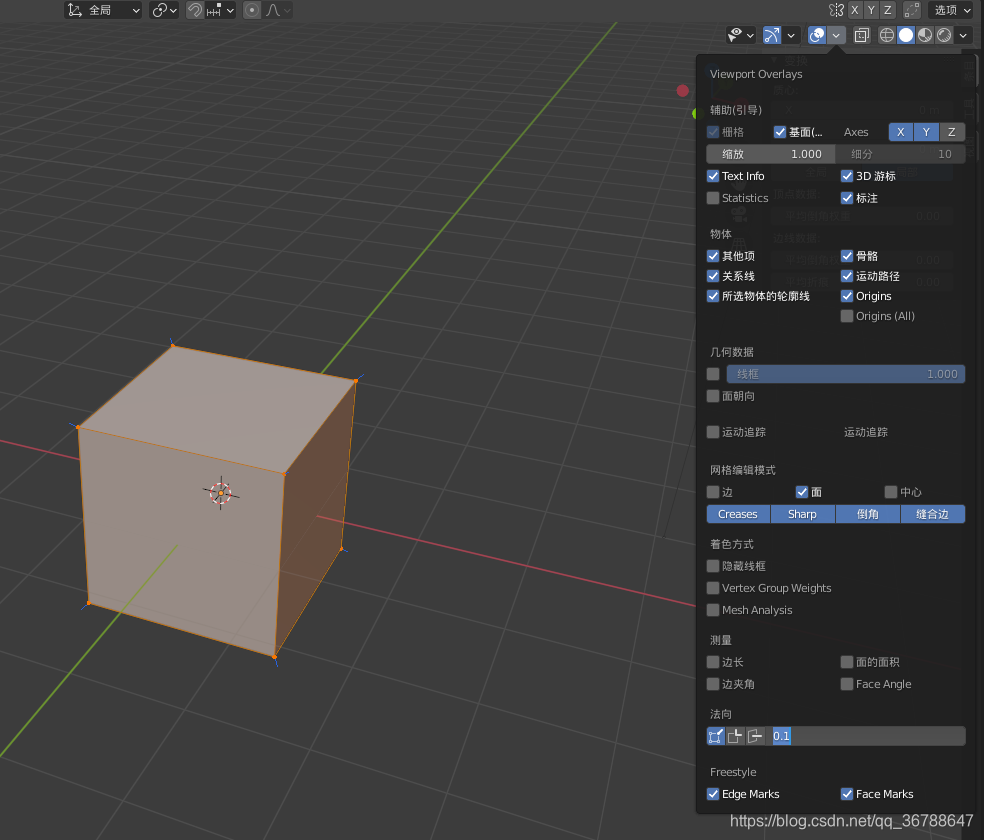Toggle the 骨骼 bones checkbox

pyautogui.click(x=847, y=256)
